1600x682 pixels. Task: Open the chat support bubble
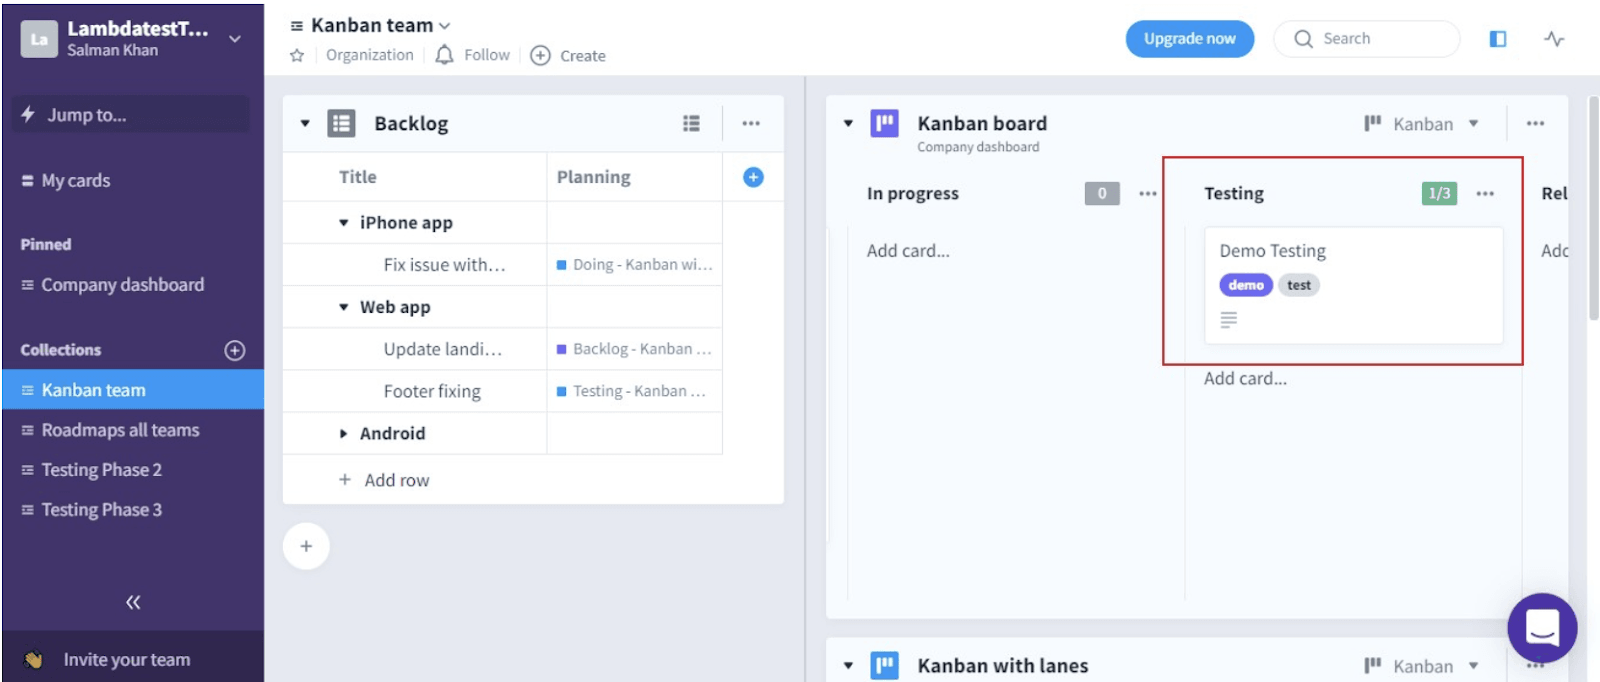pyautogui.click(x=1542, y=628)
